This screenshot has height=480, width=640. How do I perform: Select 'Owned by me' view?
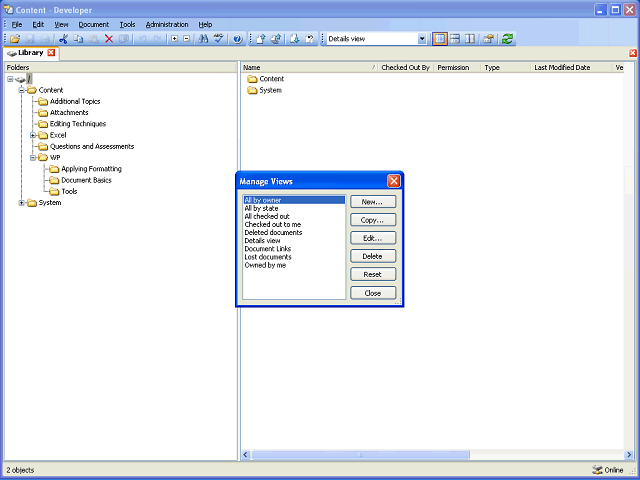pos(265,265)
